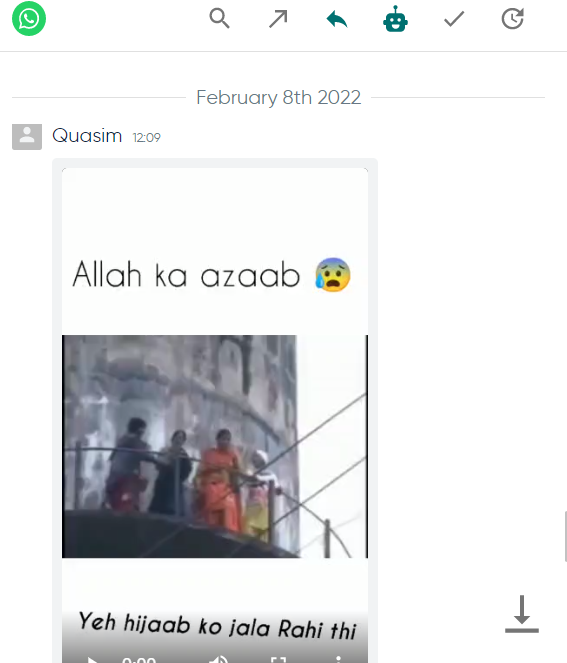The width and height of the screenshot is (567, 663).
Task: Click the 'Yeh hijaab ko jala Rahi thi' caption
Action: tap(217, 626)
